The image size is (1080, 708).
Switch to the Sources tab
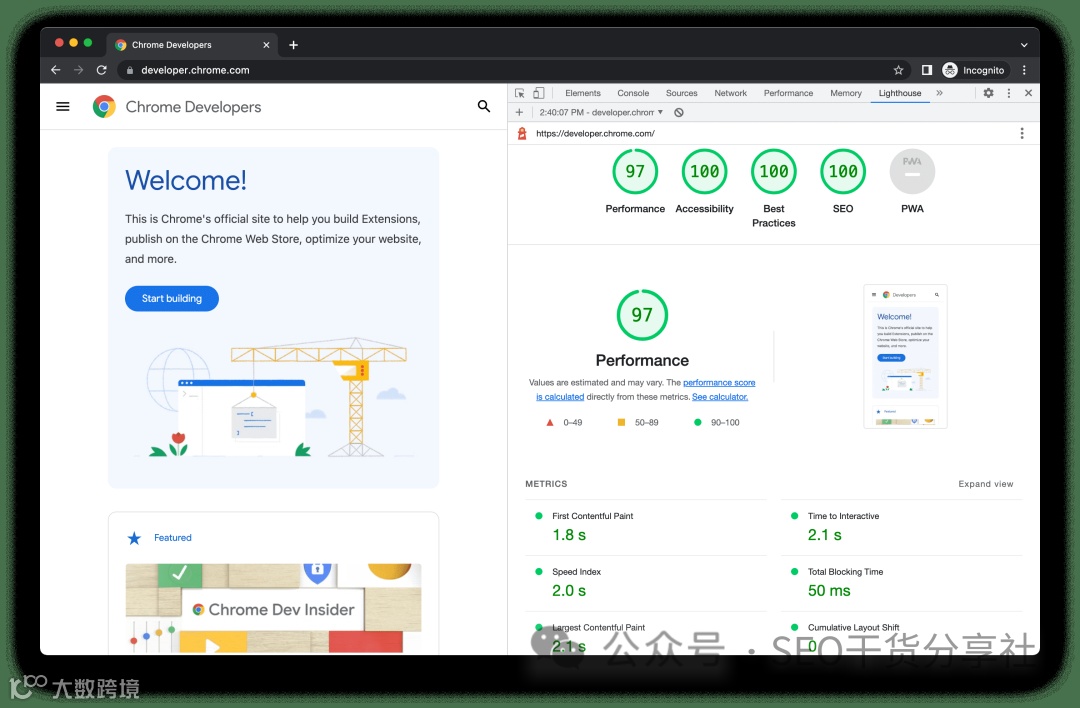(x=681, y=93)
